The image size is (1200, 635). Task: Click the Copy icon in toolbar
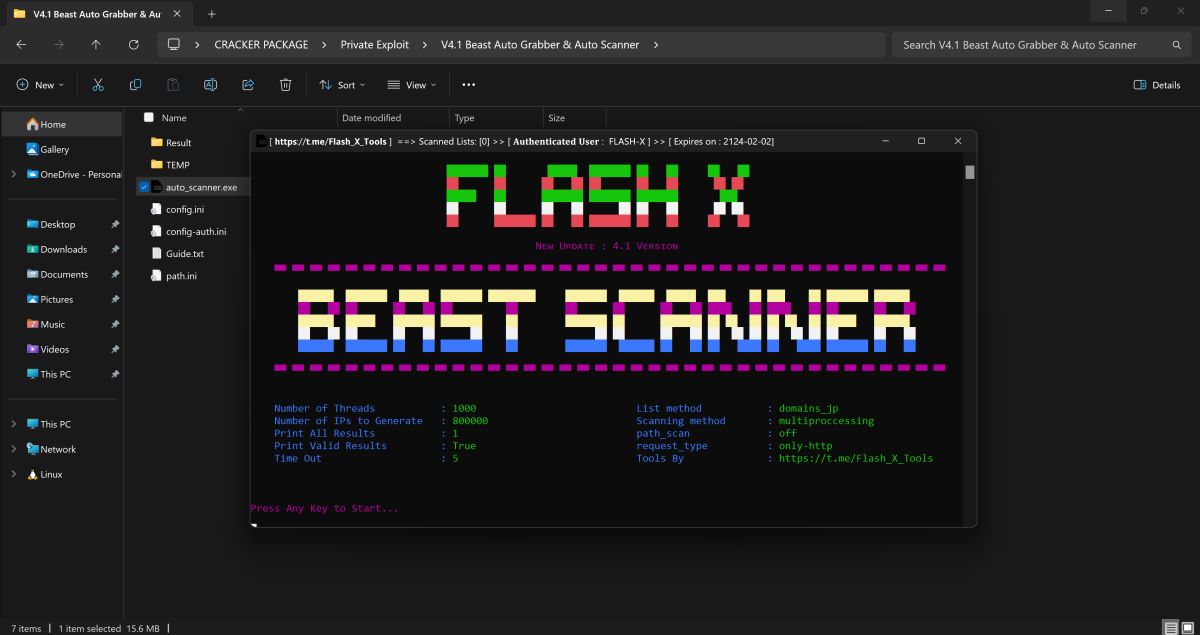(x=135, y=85)
